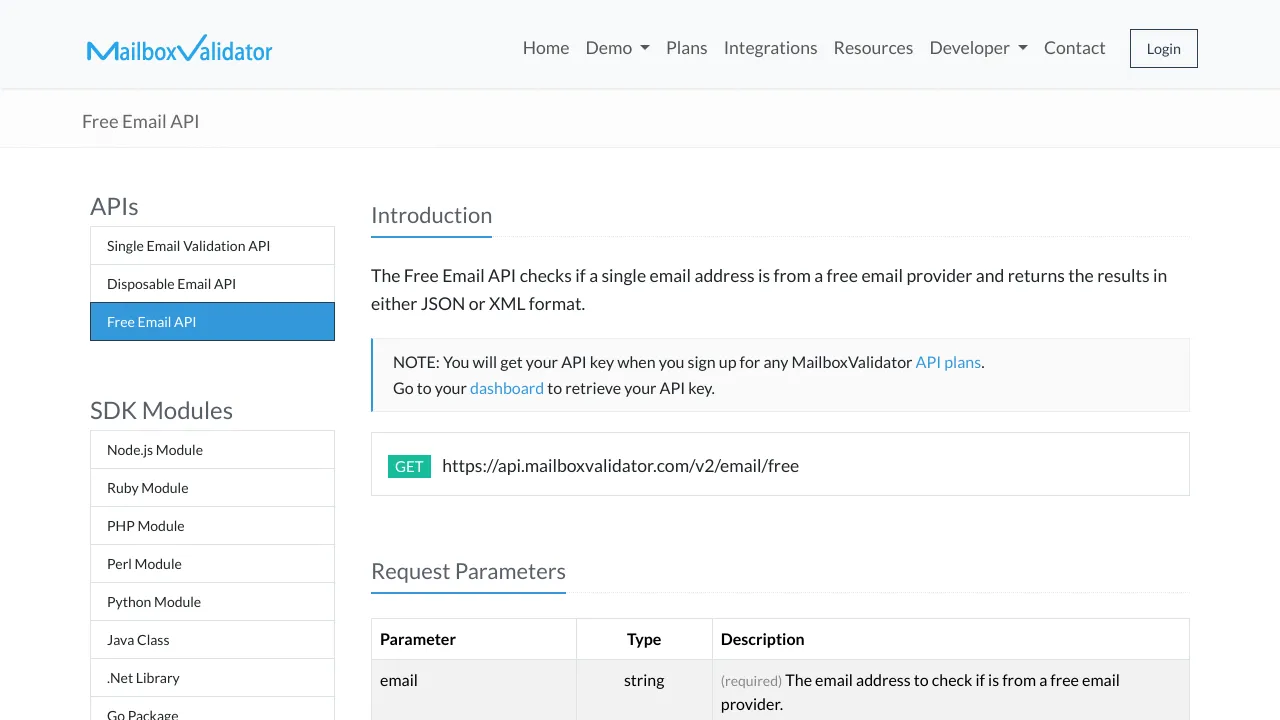Open the Resources page

click(873, 48)
